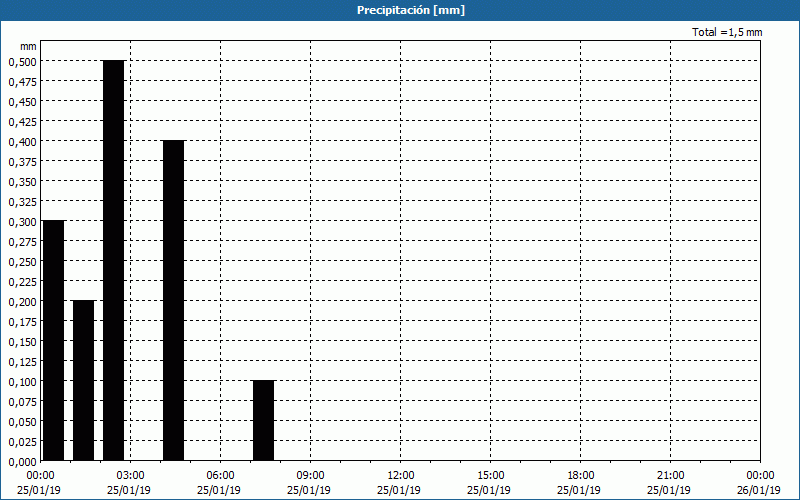The height and width of the screenshot is (500, 800).
Task: Click the 0,075 y-axis label
Action: (23, 402)
